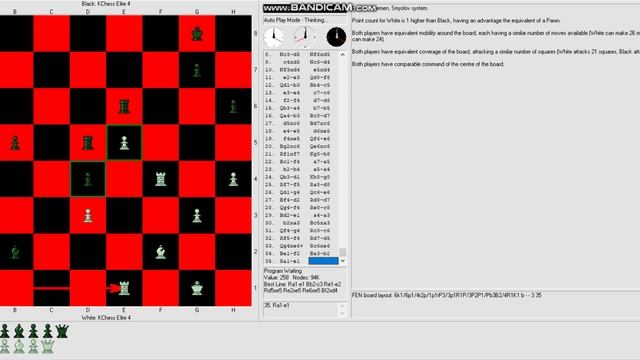Click the black-faced chess clock
Viewport: 640px width, 360px height.
(x=336, y=37)
